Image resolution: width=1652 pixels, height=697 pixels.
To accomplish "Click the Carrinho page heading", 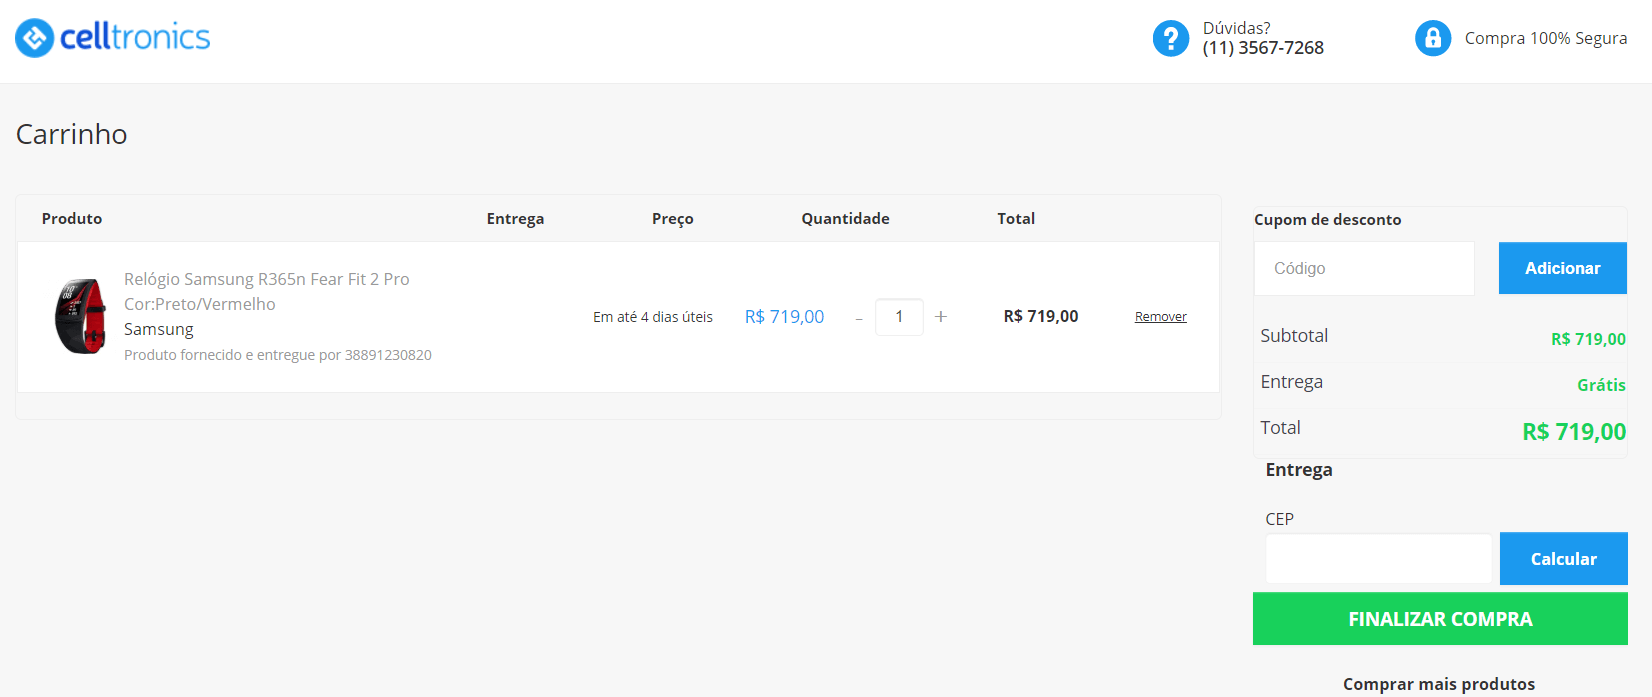I will (72, 134).
